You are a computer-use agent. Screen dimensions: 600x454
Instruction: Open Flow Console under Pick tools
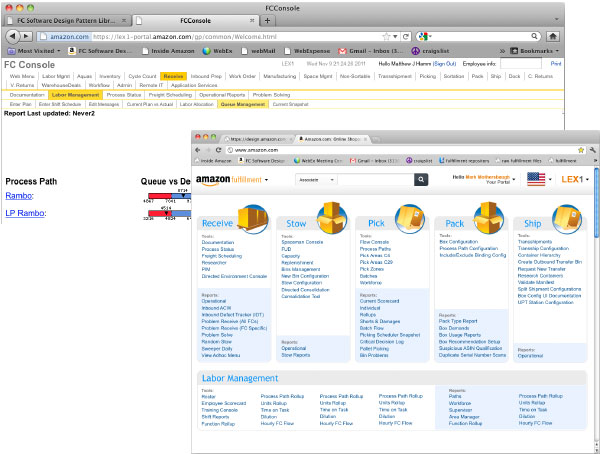click(374, 242)
